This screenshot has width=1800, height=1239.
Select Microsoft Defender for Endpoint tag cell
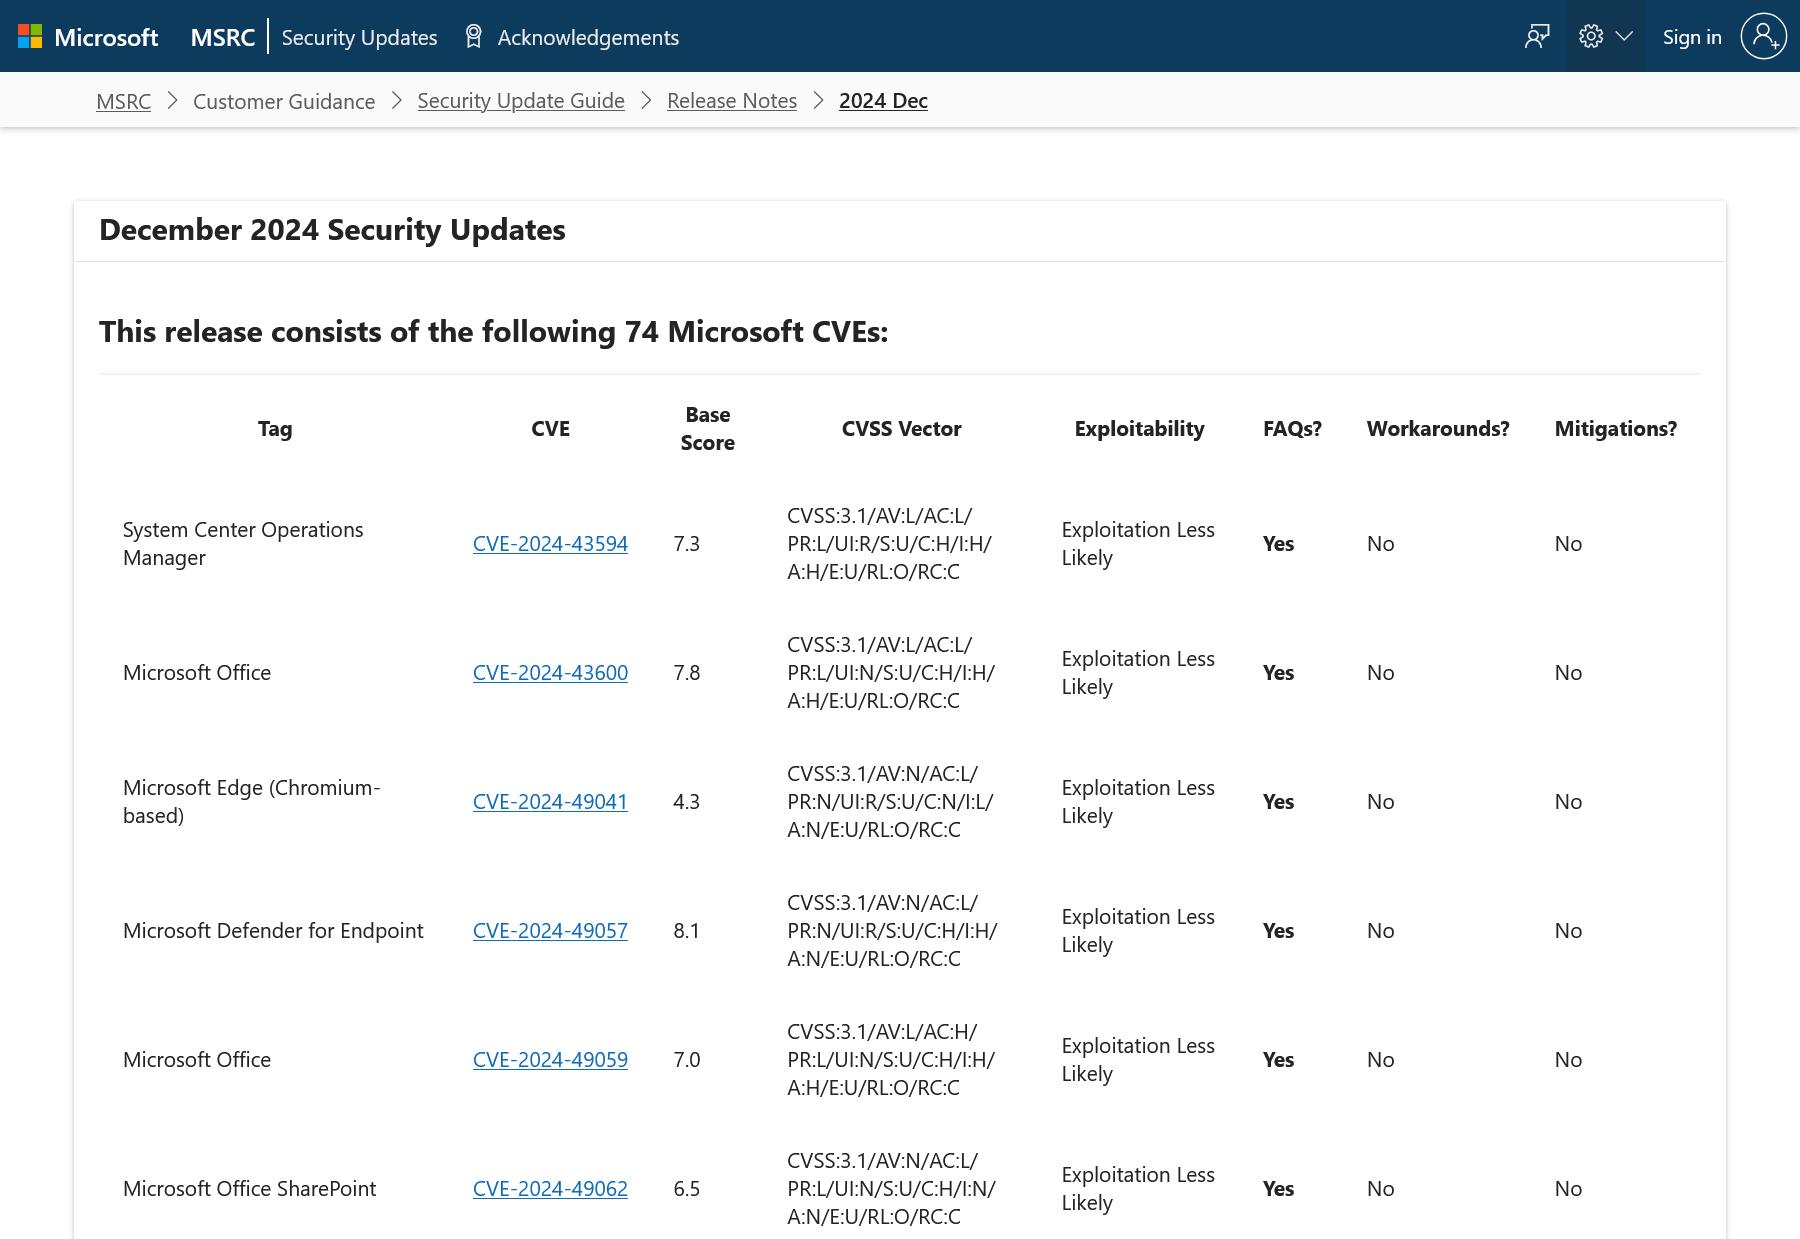273,930
